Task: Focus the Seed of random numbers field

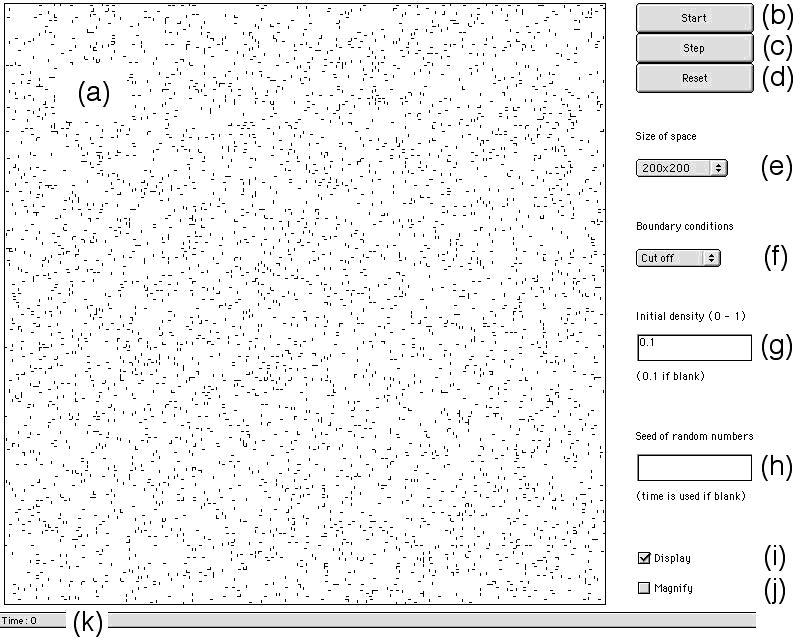Action: pyautogui.click(x=694, y=467)
